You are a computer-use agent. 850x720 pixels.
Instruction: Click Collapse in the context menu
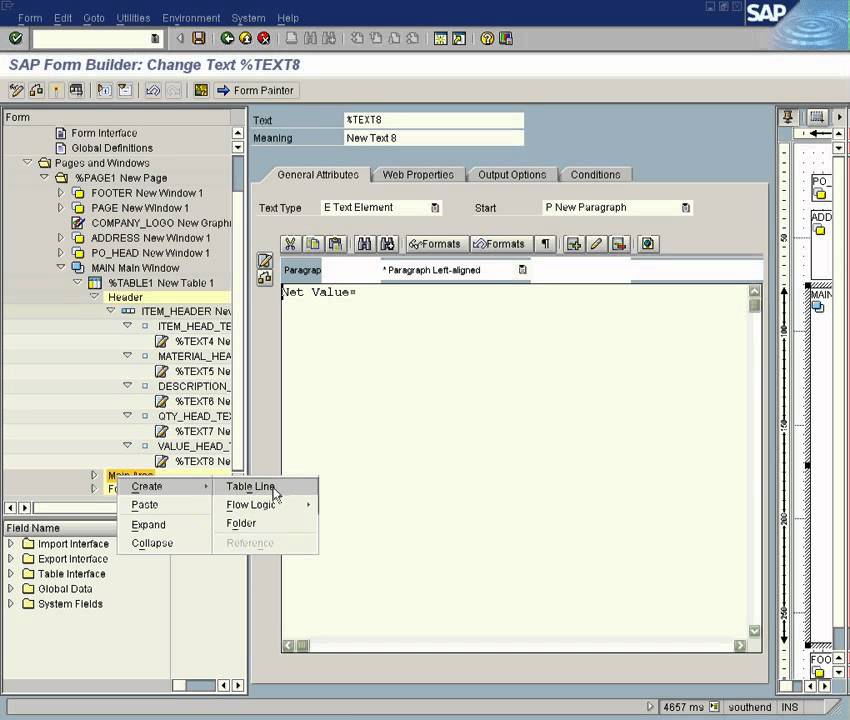164,543
